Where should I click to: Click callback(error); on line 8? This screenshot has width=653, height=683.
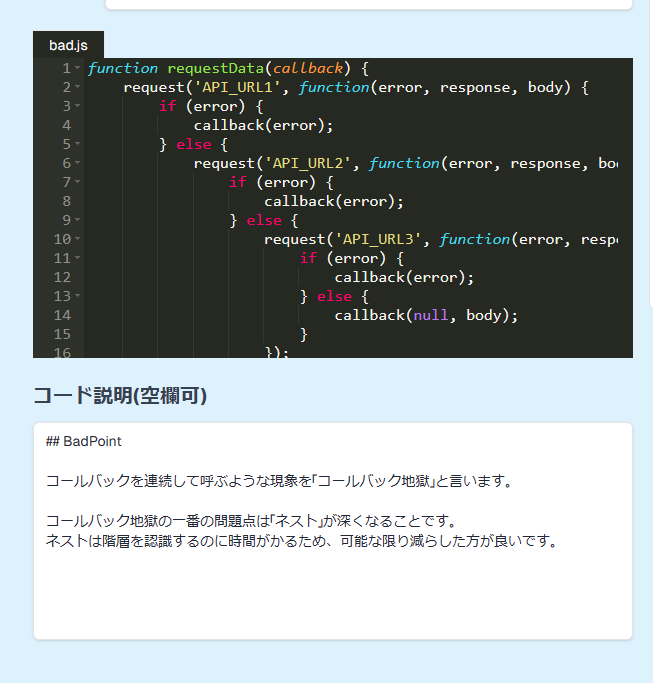coord(334,201)
